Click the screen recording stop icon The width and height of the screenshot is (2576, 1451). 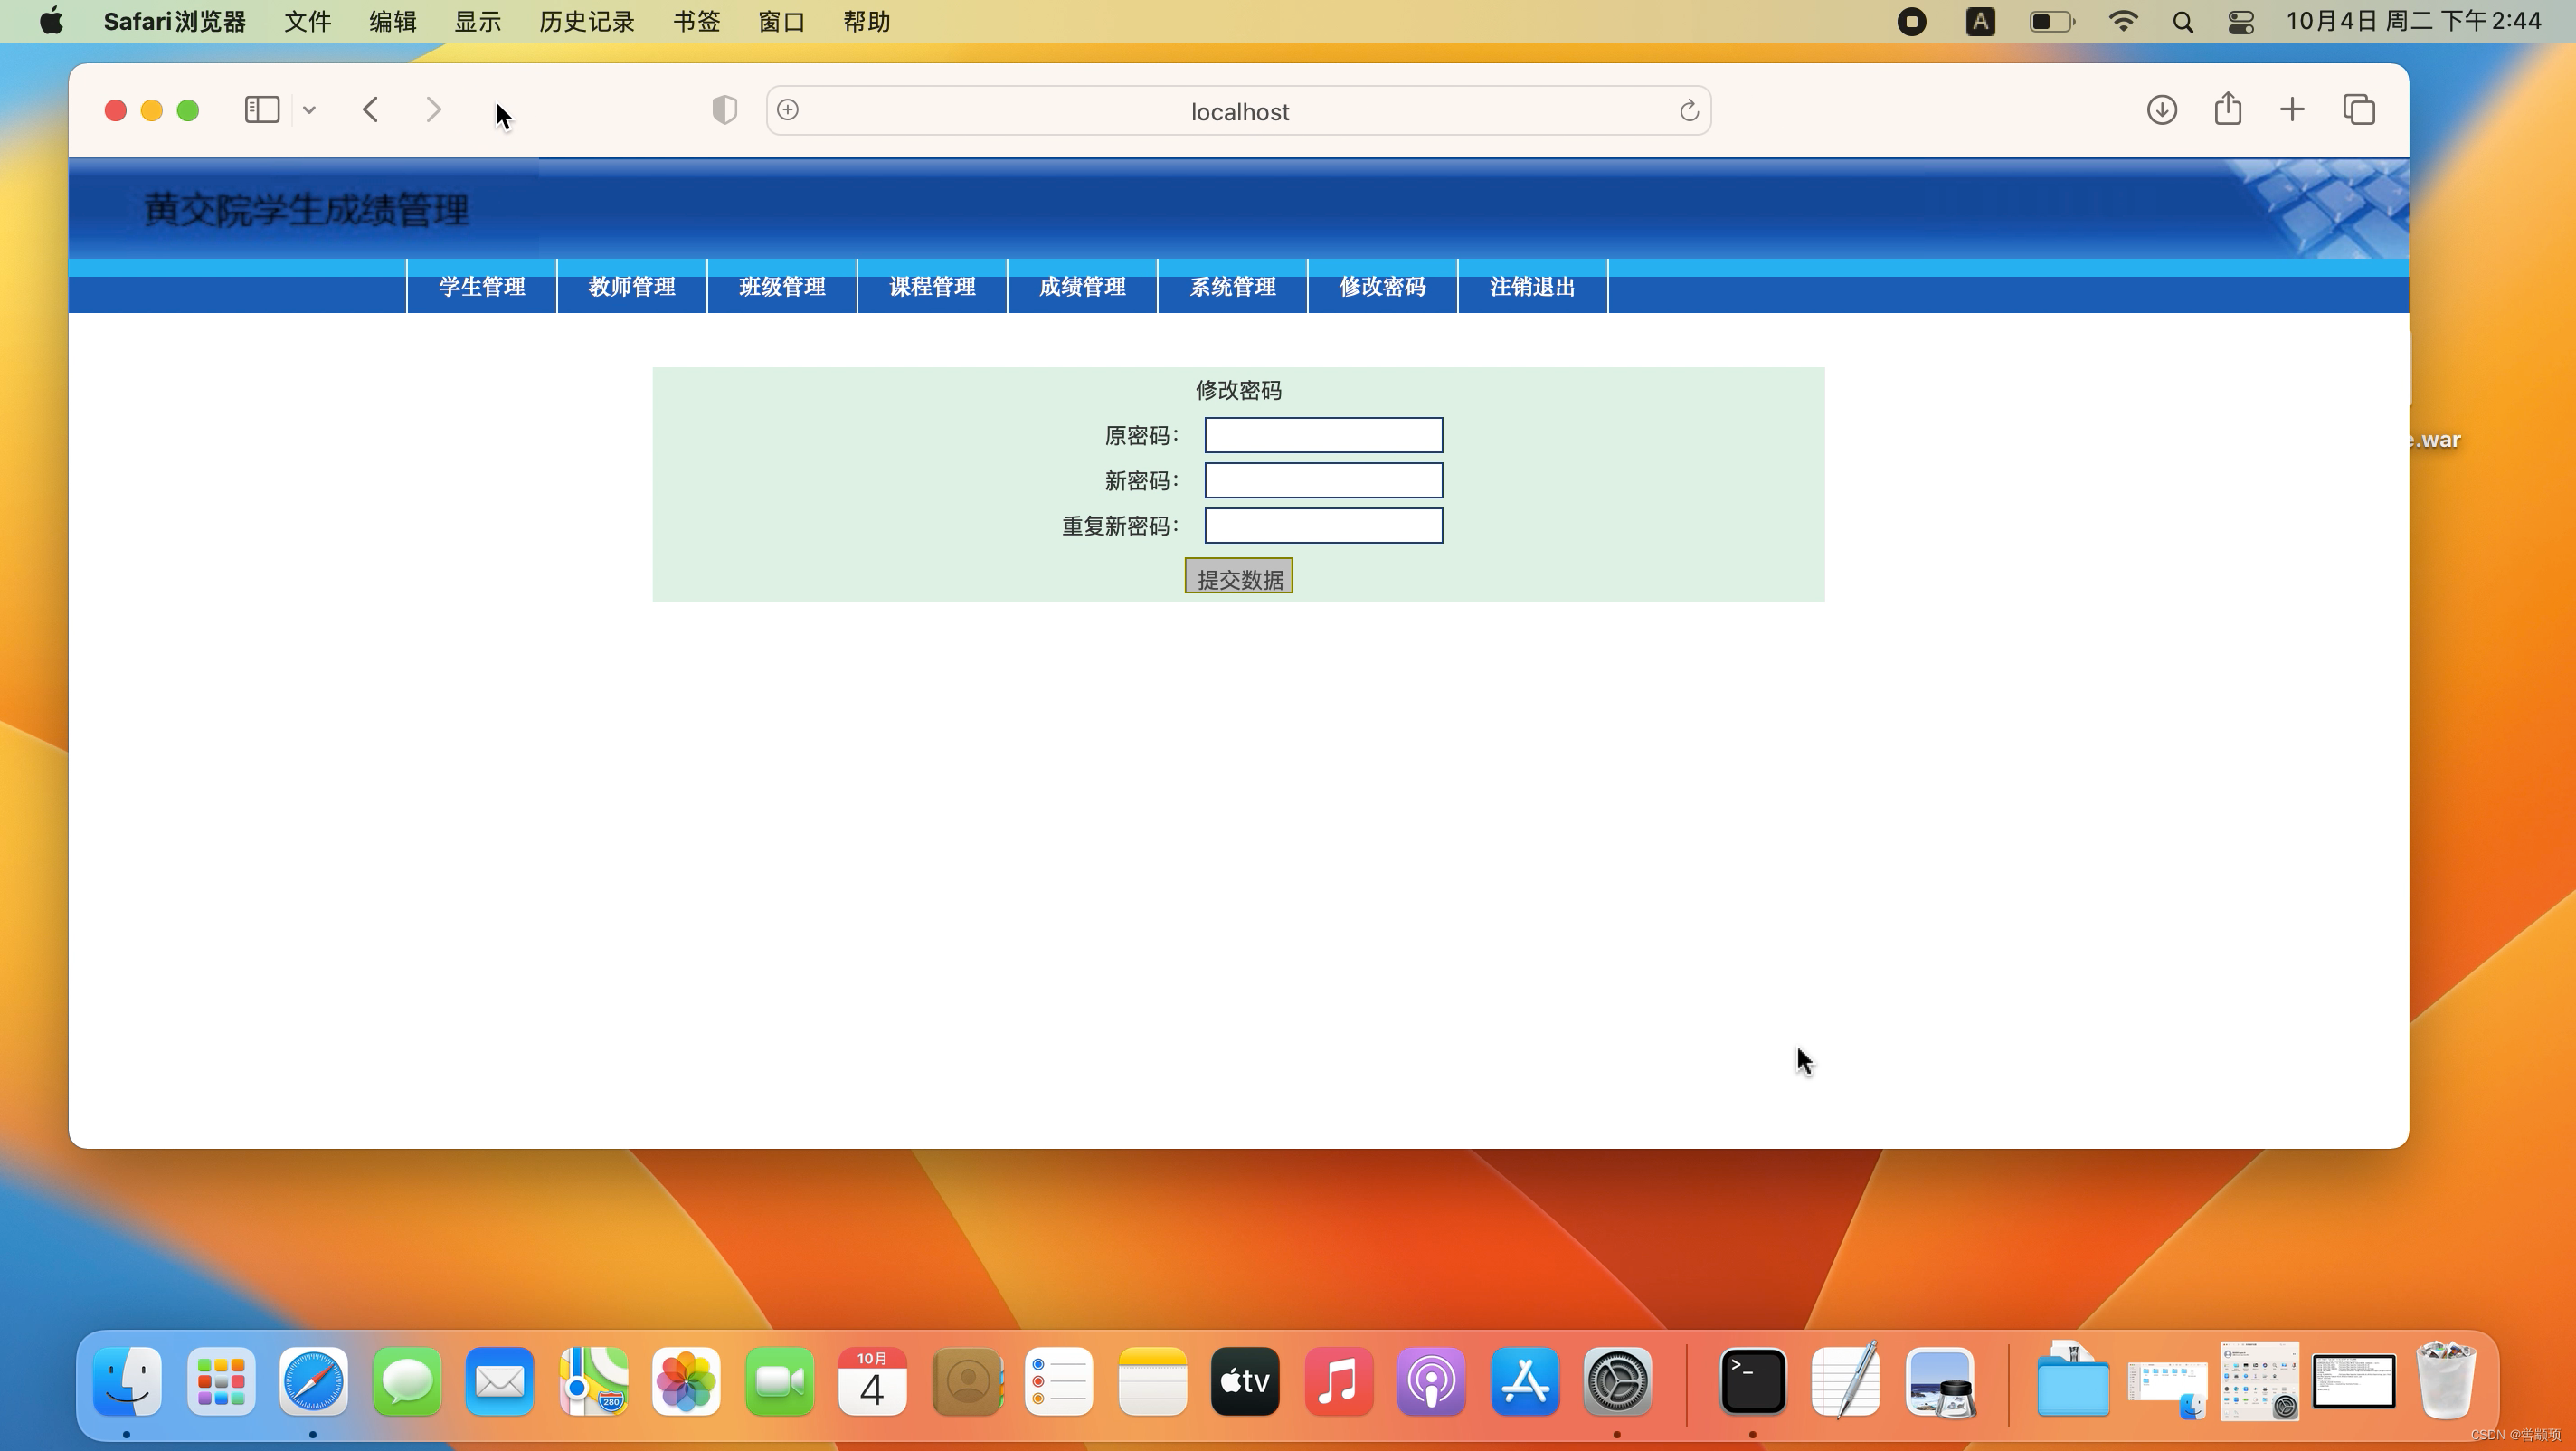coord(1911,22)
